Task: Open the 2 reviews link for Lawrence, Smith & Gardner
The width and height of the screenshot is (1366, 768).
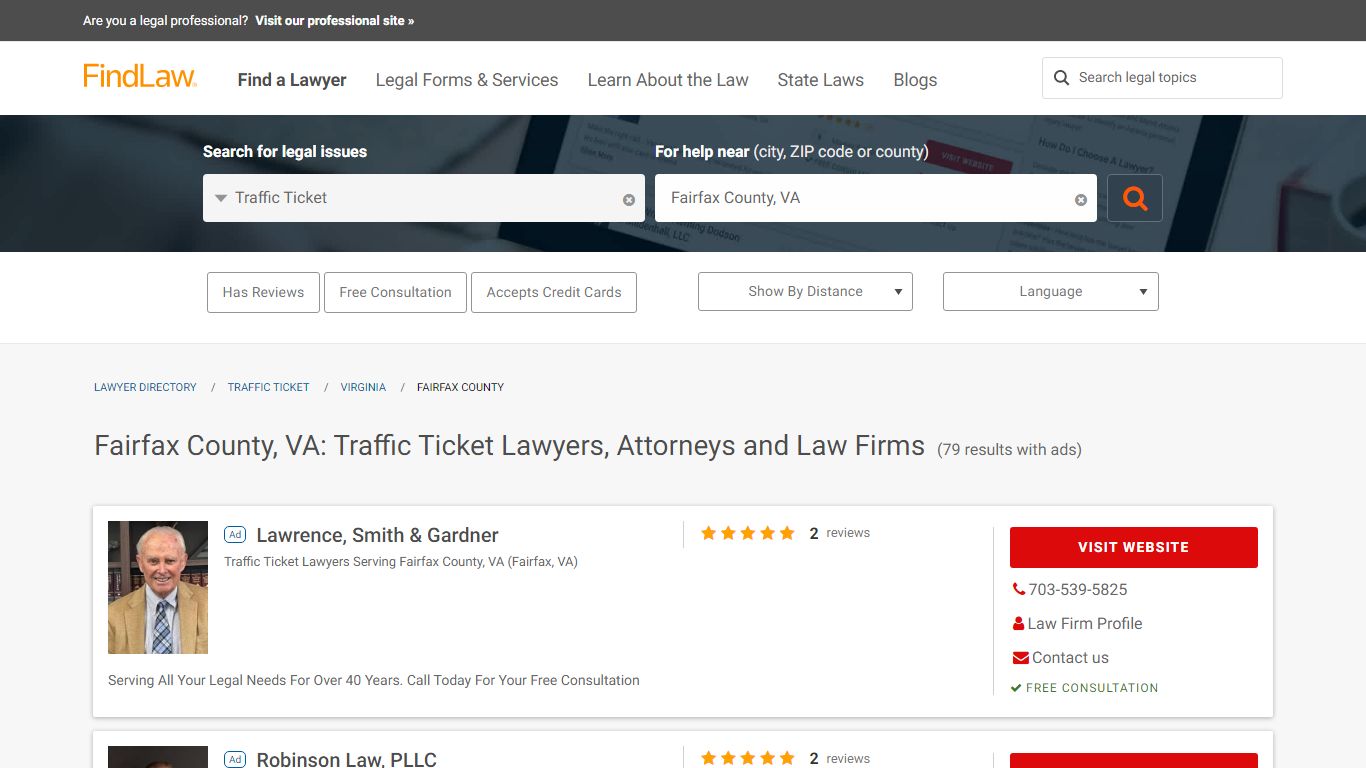Action: pos(839,533)
